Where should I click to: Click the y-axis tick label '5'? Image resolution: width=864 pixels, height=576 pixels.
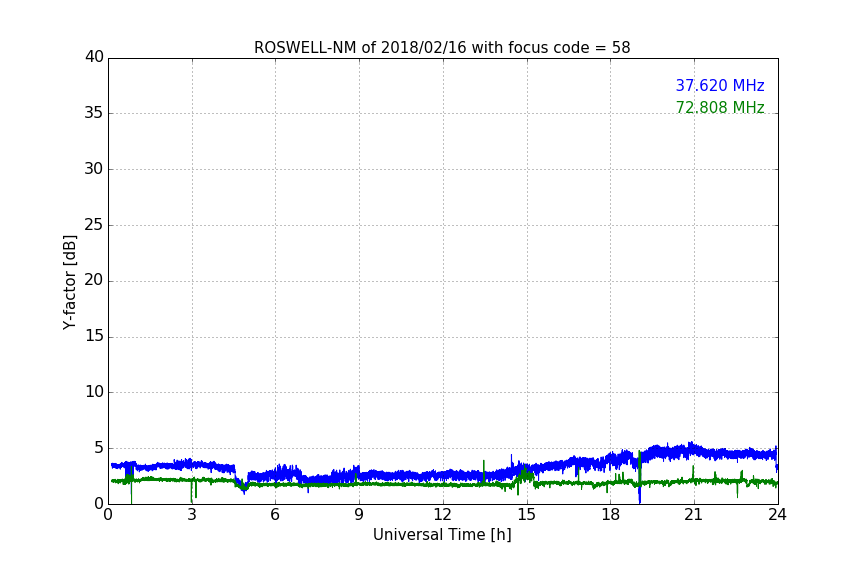[x=99, y=448]
